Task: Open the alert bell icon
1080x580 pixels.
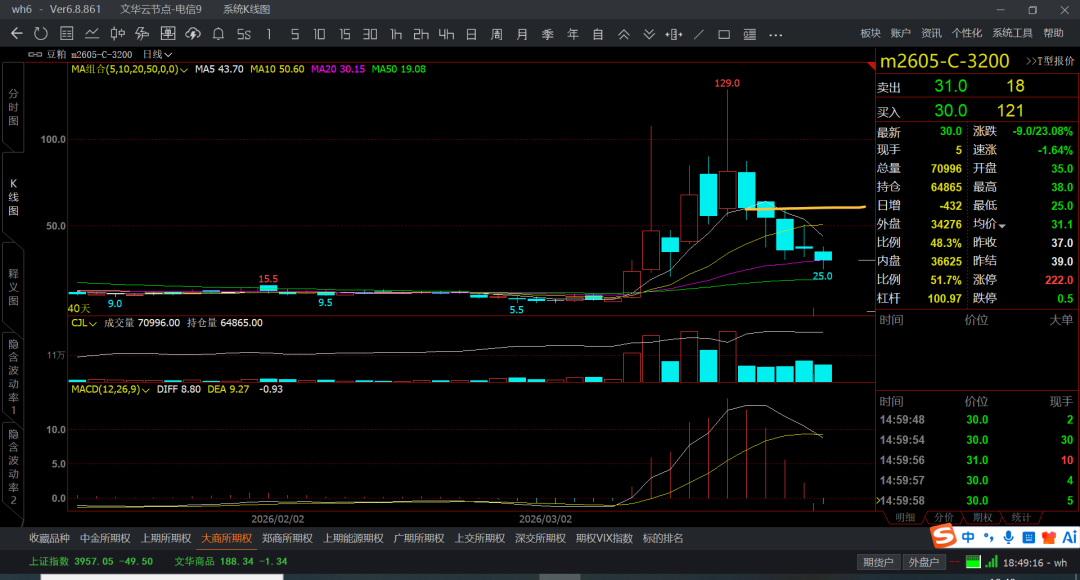Action: point(218,34)
